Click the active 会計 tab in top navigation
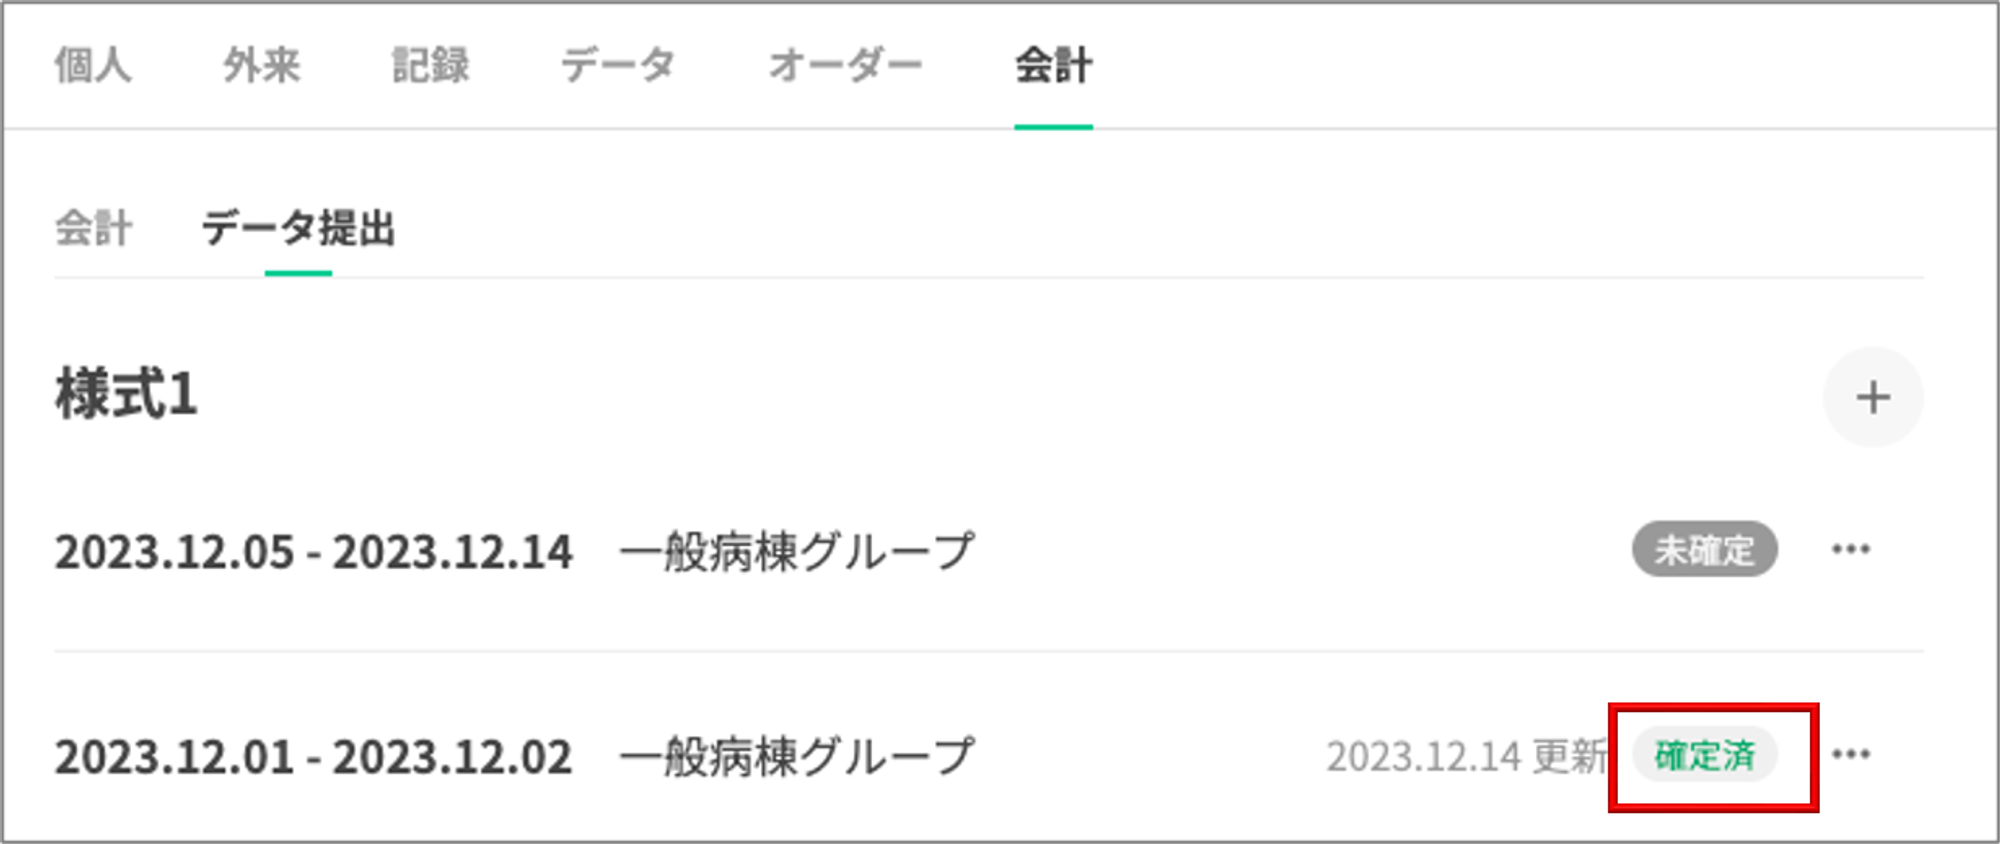Viewport: 2000px width, 844px height. coord(1053,66)
